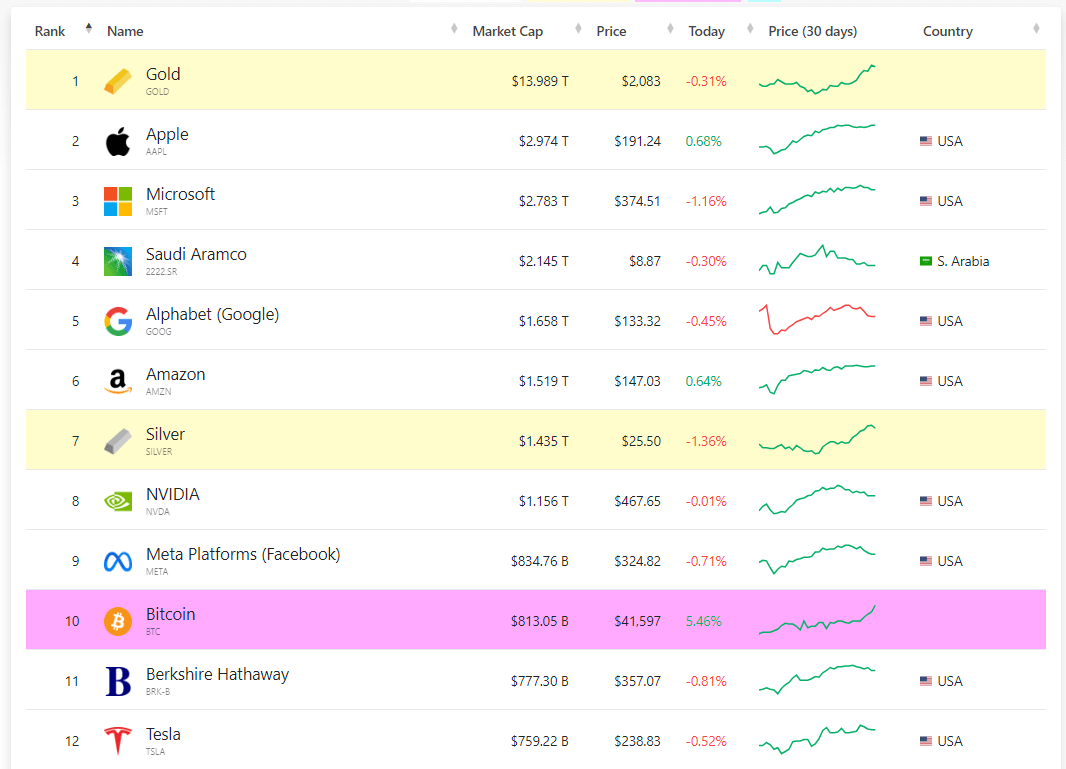Click the sort arrow beside Price (30 days)

coord(749,28)
